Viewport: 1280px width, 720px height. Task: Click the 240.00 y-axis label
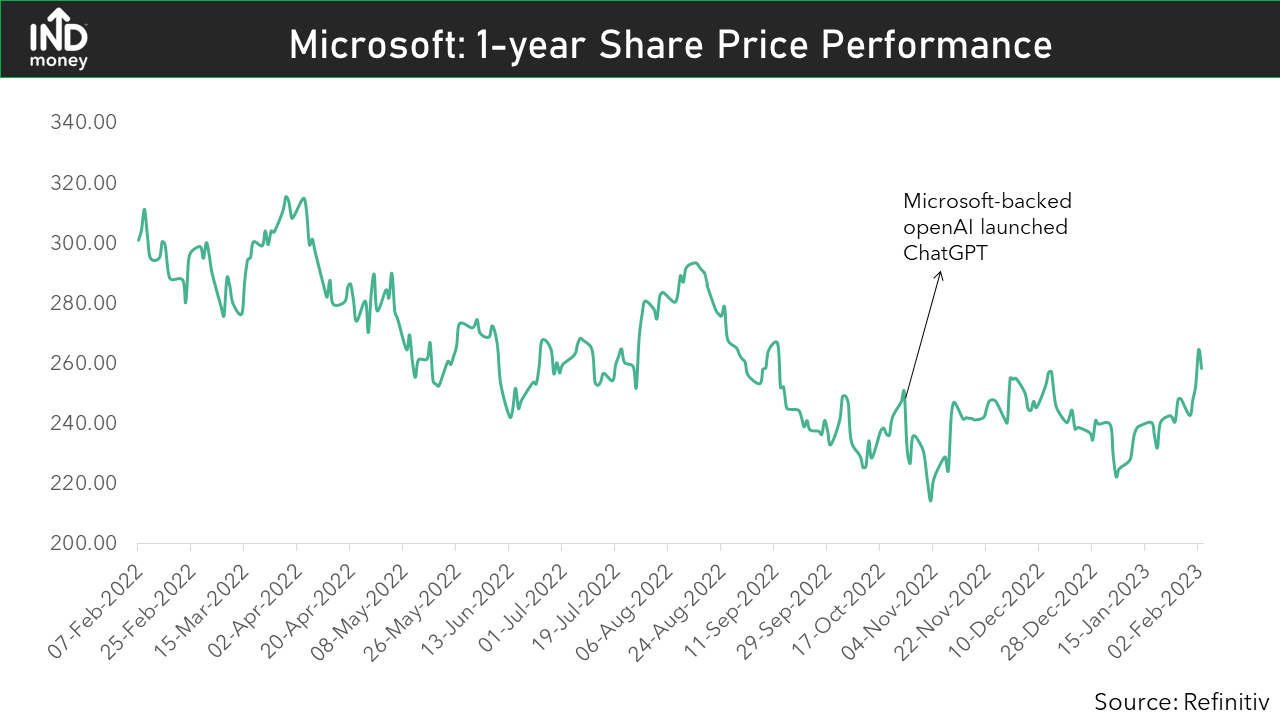(83, 423)
